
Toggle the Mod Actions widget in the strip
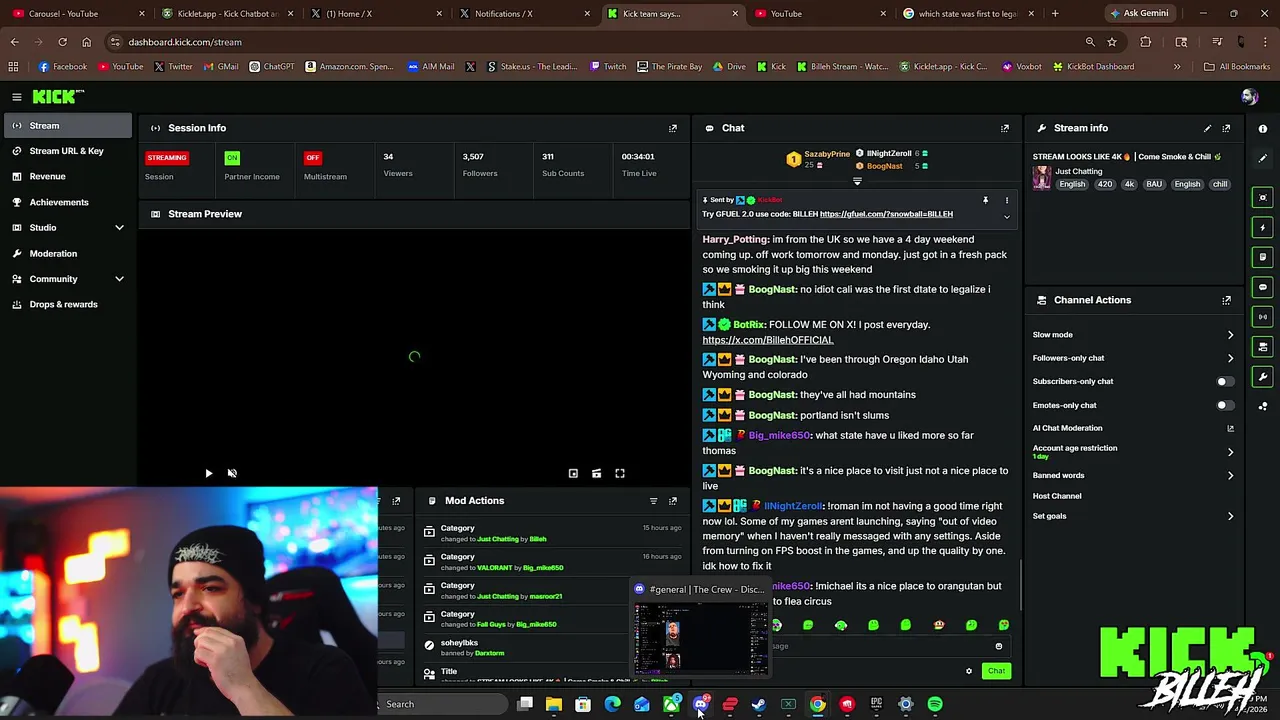pyautogui.click(x=1263, y=257)
